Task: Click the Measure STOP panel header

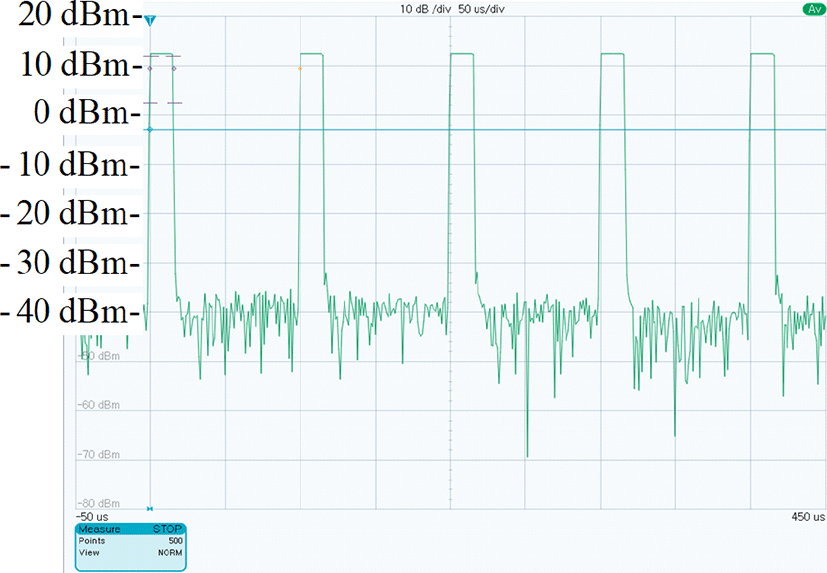Action: point(130,529)
